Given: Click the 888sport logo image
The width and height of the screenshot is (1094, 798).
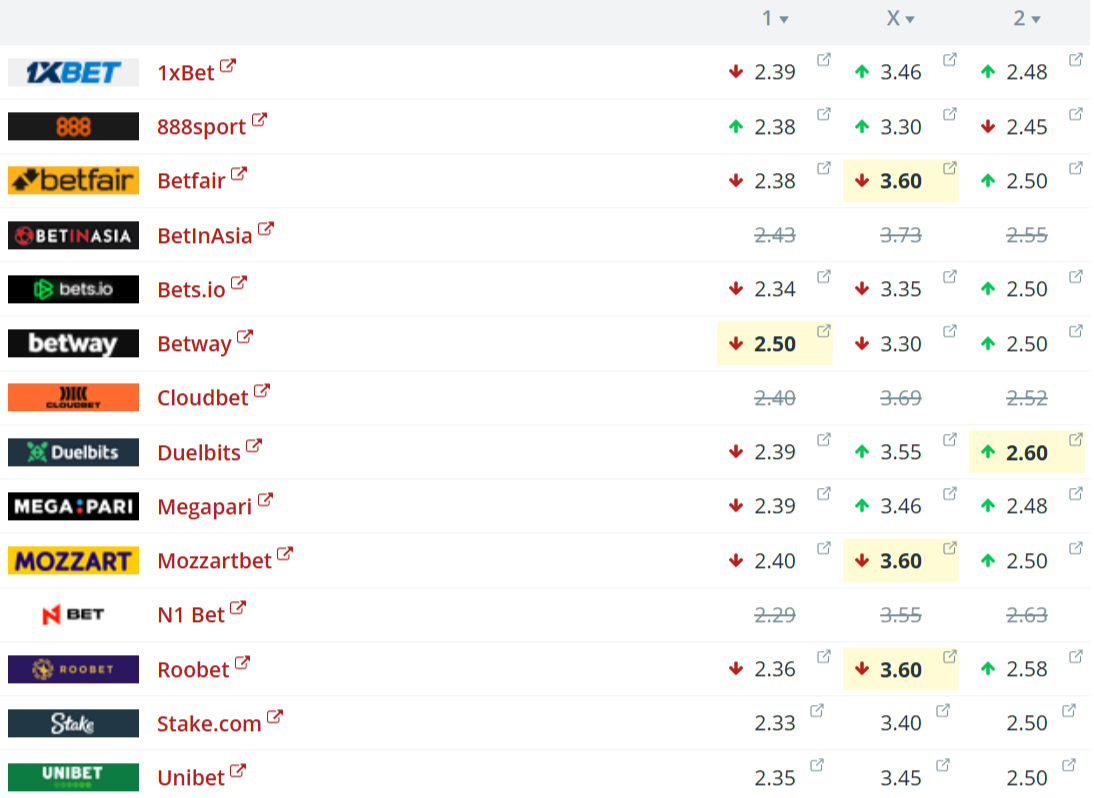Looking at the screenshot, I should click(x=73, y=126).
